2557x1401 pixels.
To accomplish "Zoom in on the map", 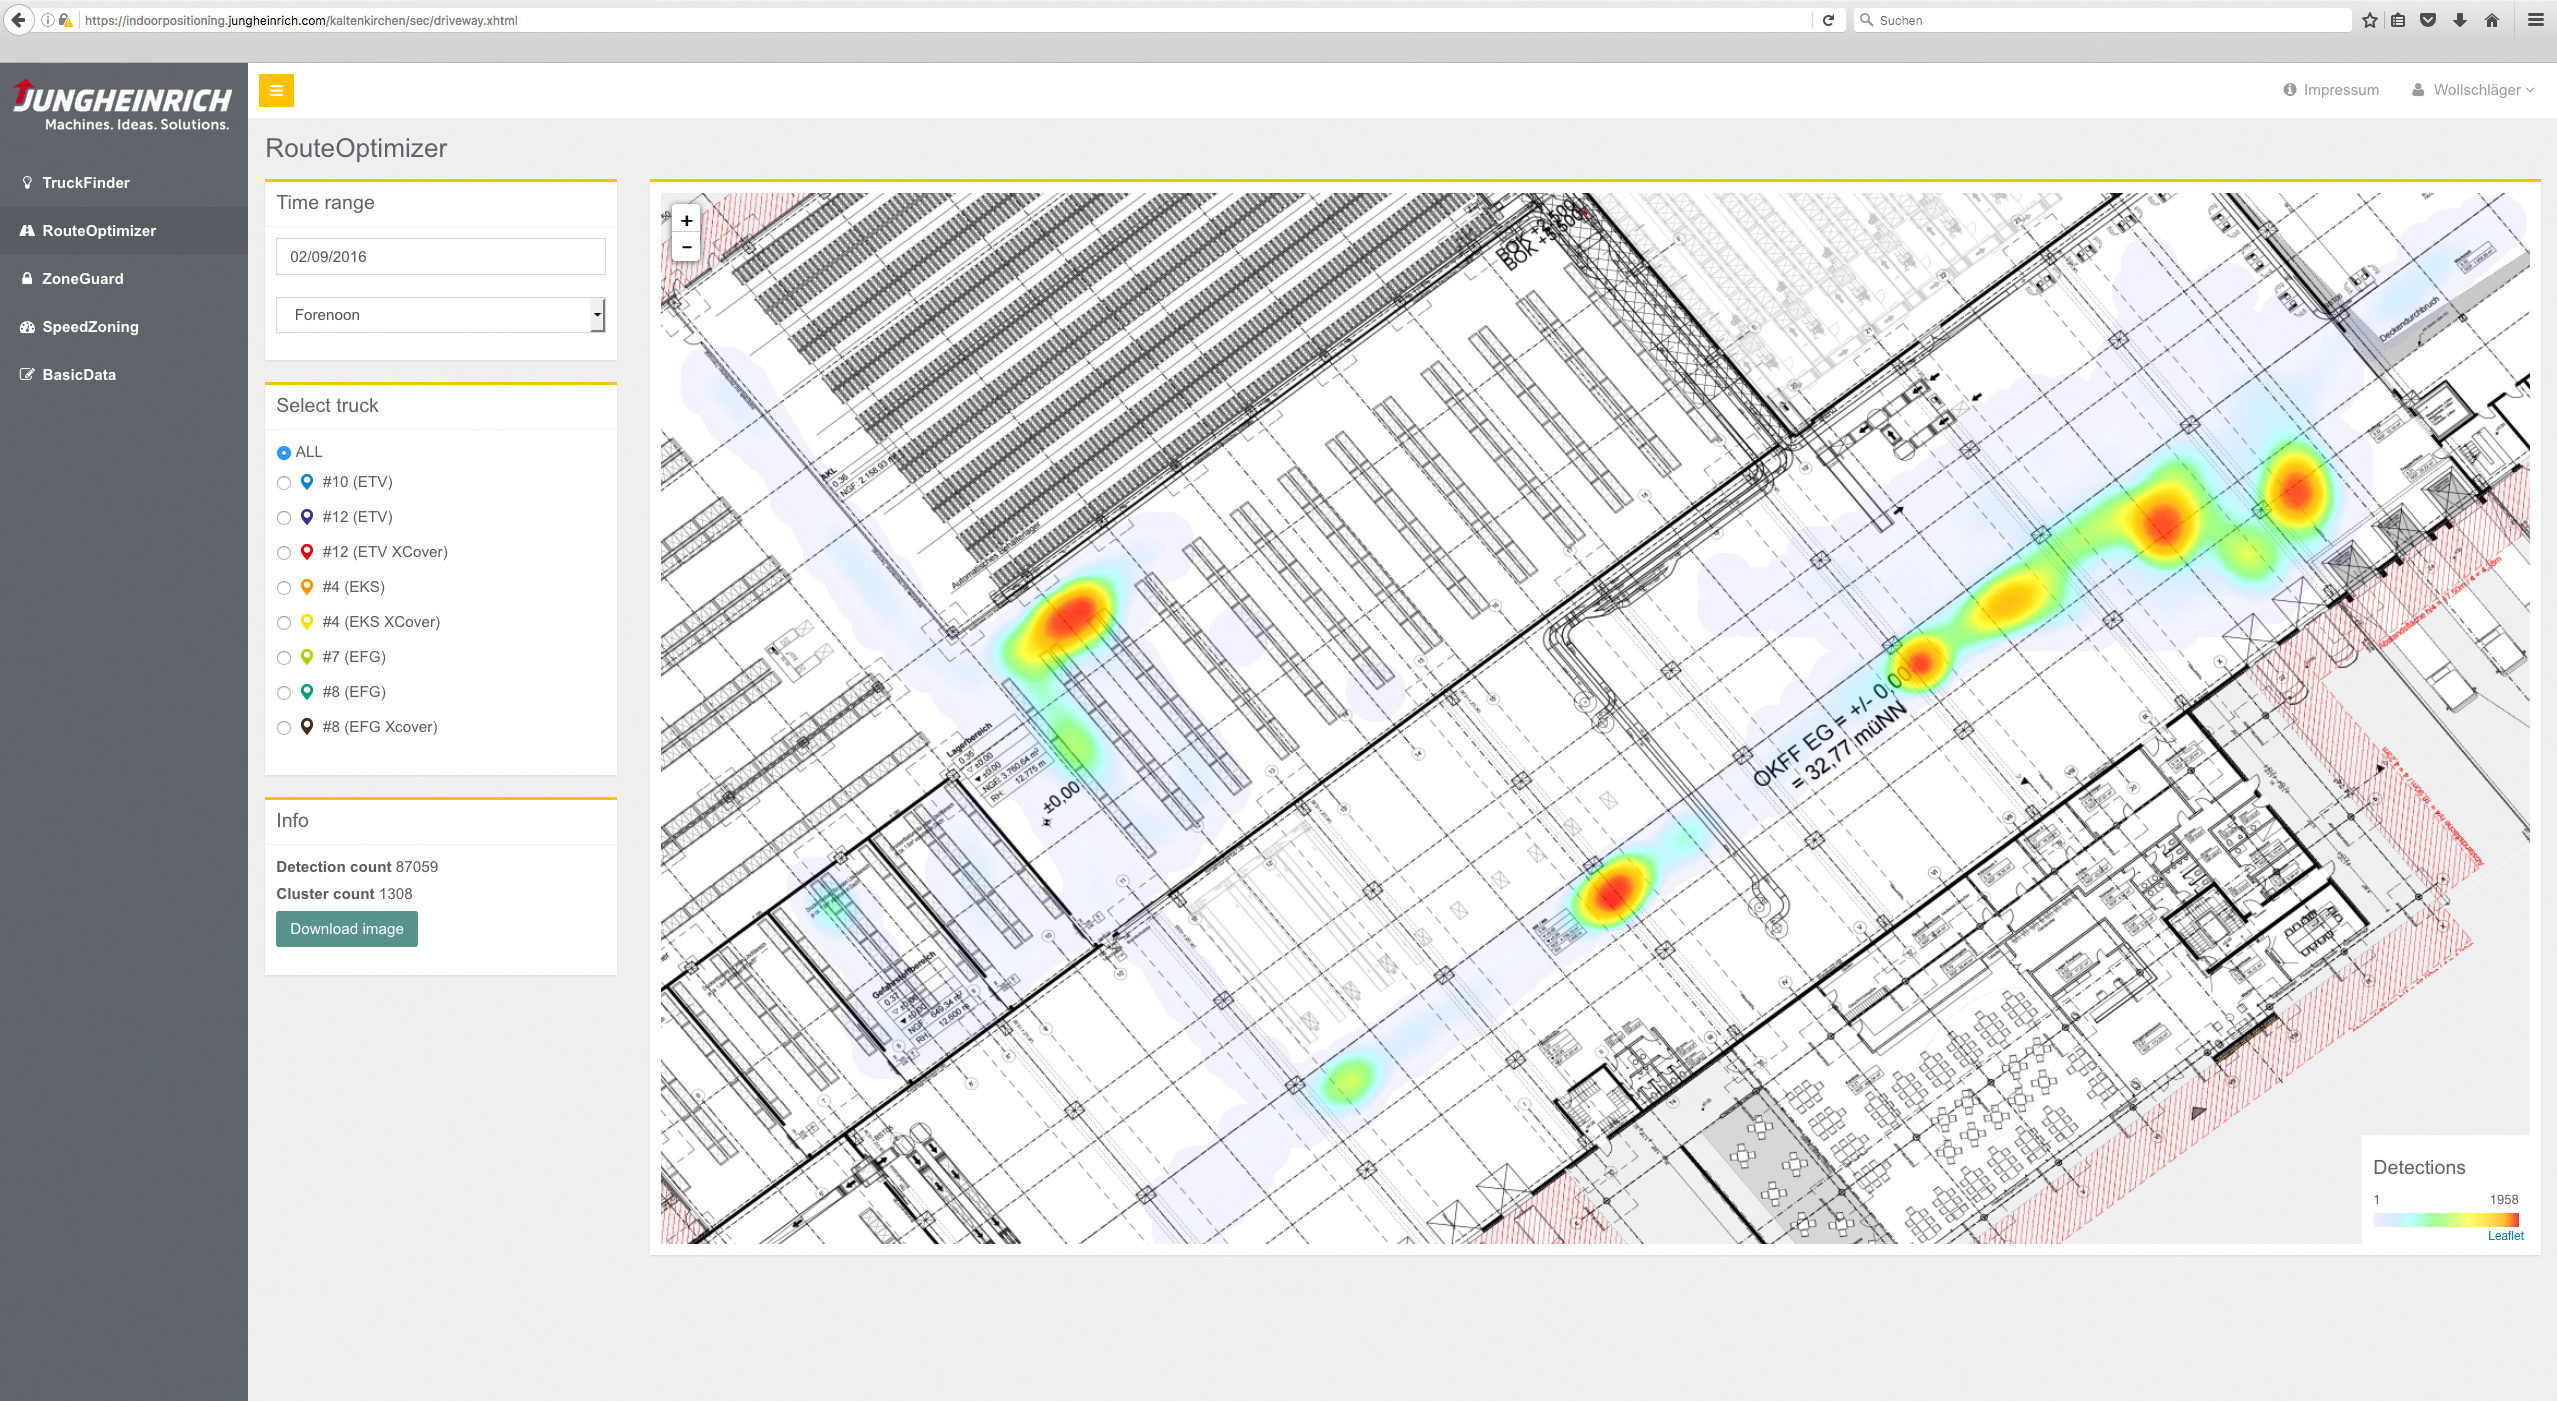I will click(686, 220).
